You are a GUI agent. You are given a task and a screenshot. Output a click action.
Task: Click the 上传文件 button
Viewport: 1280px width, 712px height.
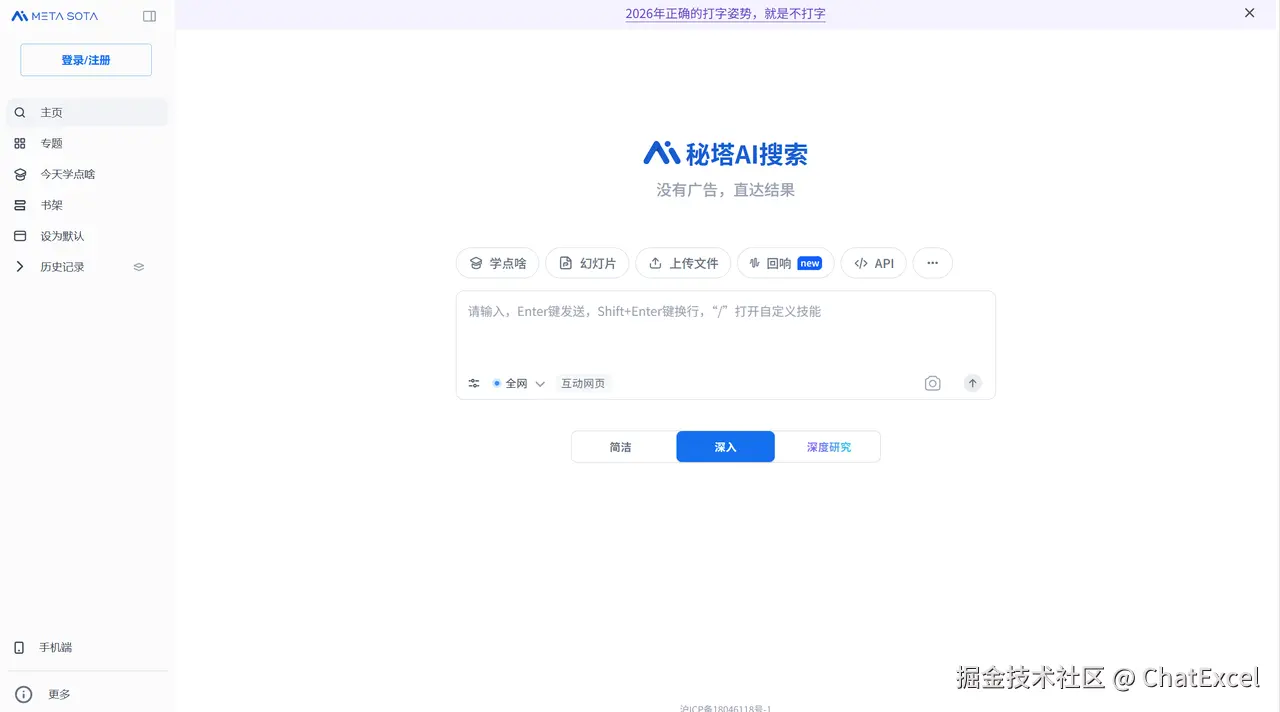click(683, 263)
